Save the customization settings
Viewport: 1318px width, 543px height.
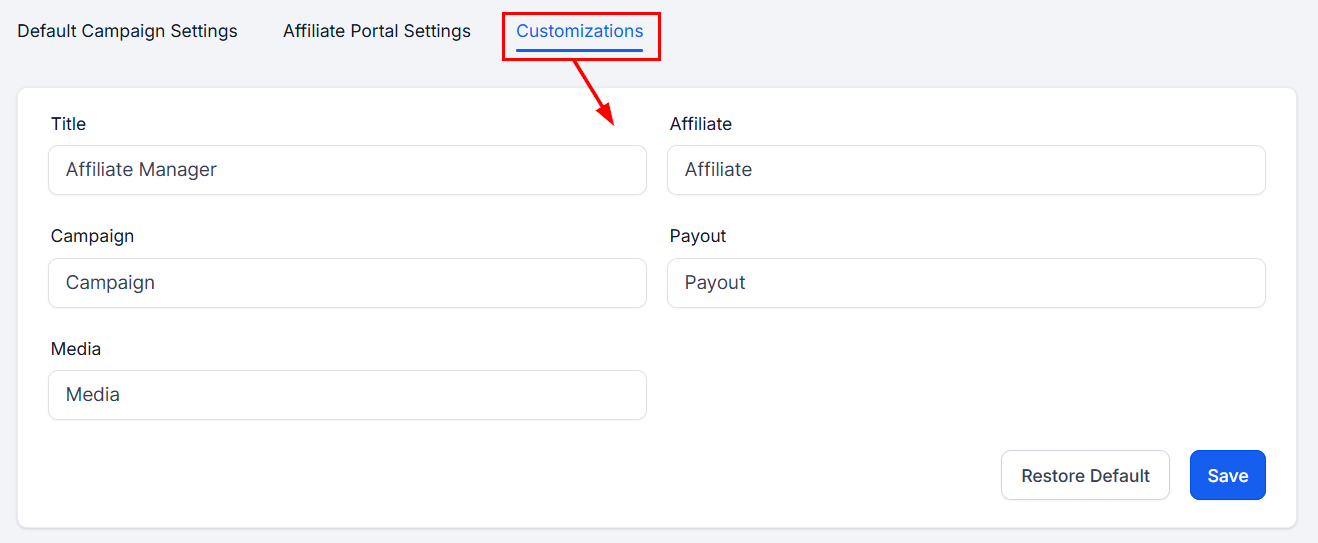point(1227,475)
